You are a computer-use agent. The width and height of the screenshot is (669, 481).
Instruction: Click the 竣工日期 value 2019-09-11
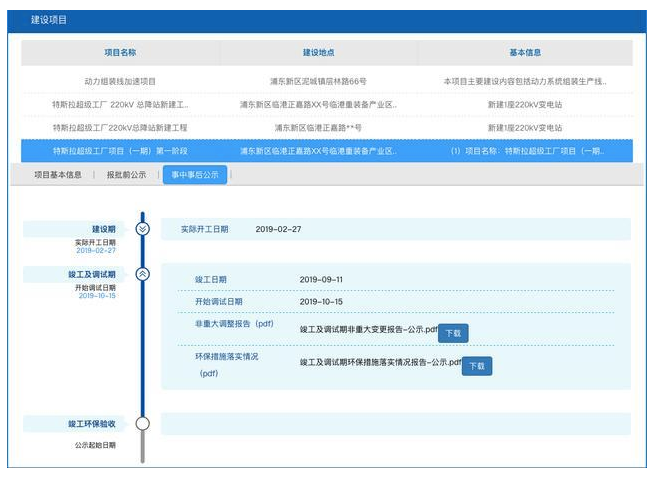[x=321, y=280]
